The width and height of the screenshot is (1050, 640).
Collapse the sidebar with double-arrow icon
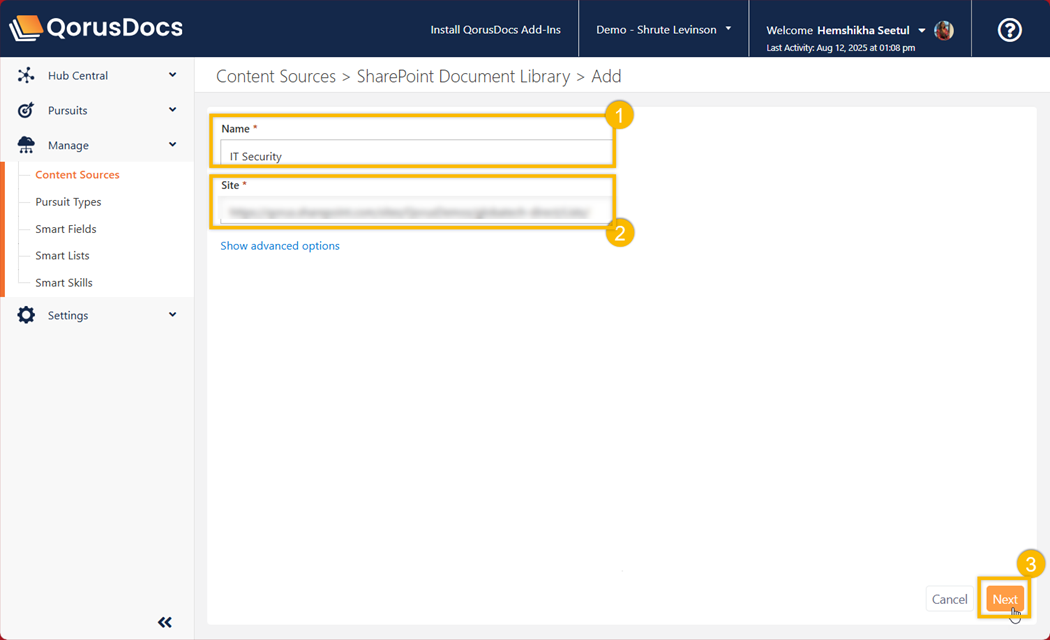point(165,622)
